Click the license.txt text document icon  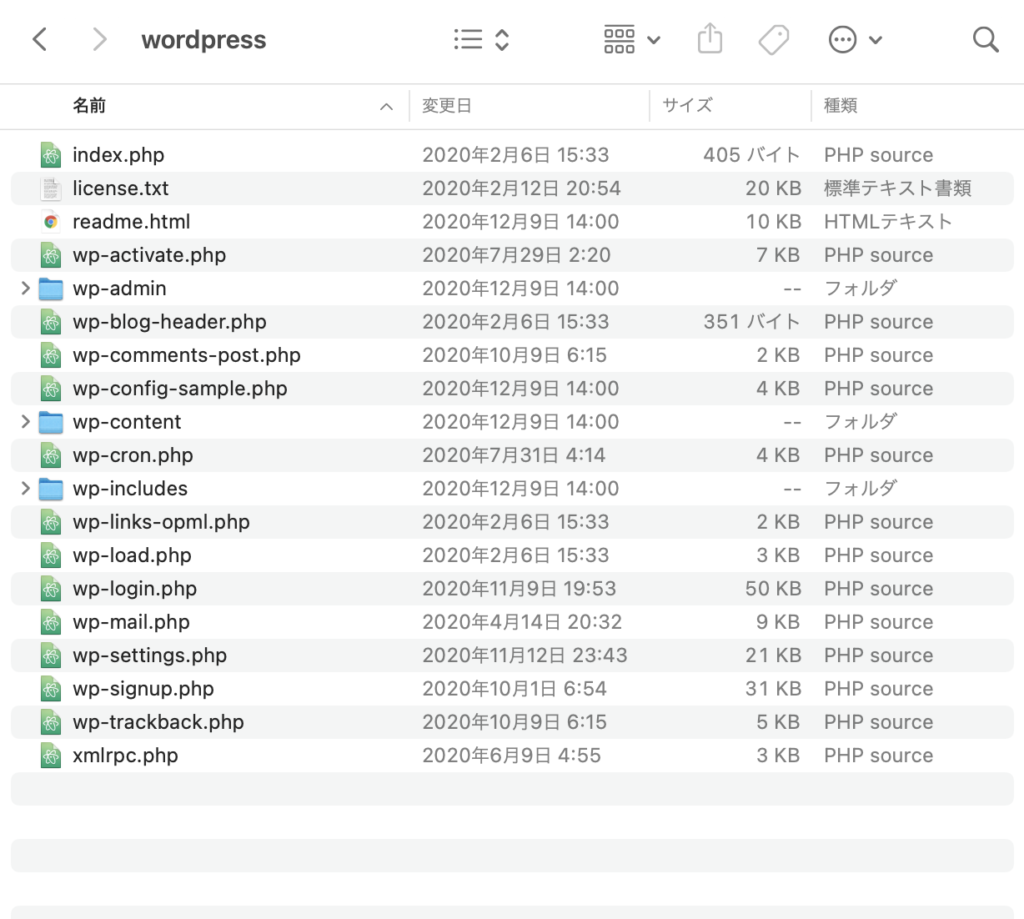point(51,188)
